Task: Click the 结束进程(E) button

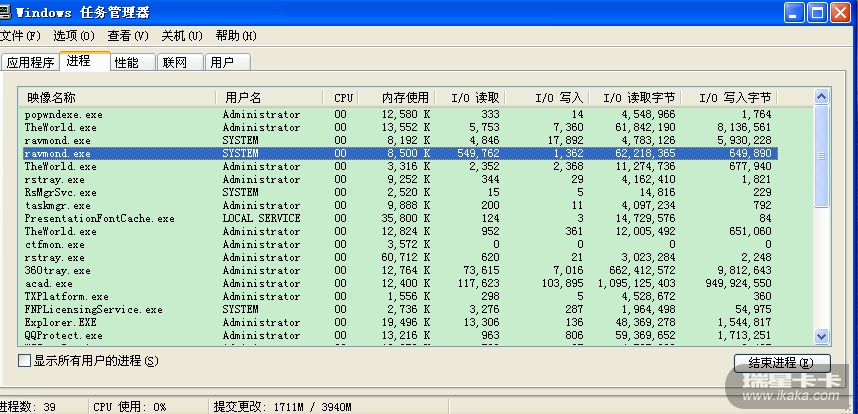Action: pyautogui.click(x=782, y=363)
